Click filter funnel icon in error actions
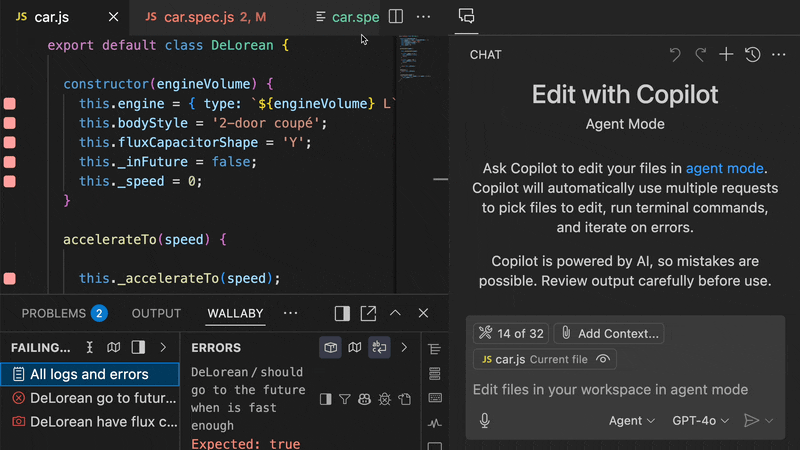The height and width of the screenshot is (450, 800). pyautogui.click(x=345, y=399)
